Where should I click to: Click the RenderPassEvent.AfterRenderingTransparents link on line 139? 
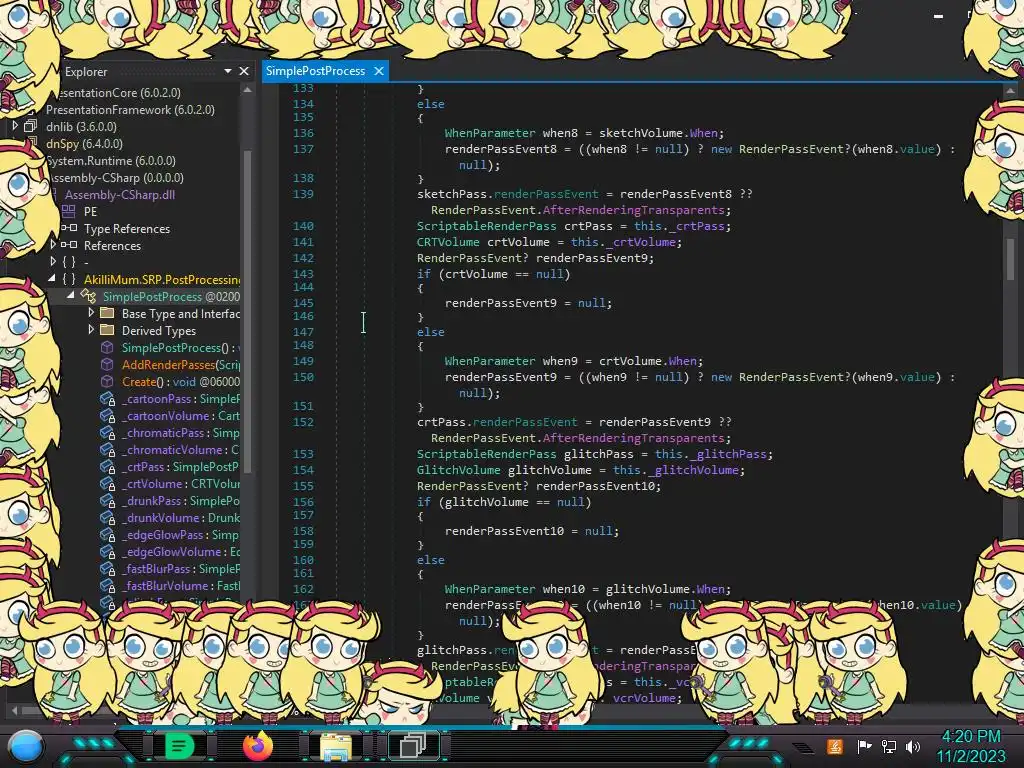(581, 210)
